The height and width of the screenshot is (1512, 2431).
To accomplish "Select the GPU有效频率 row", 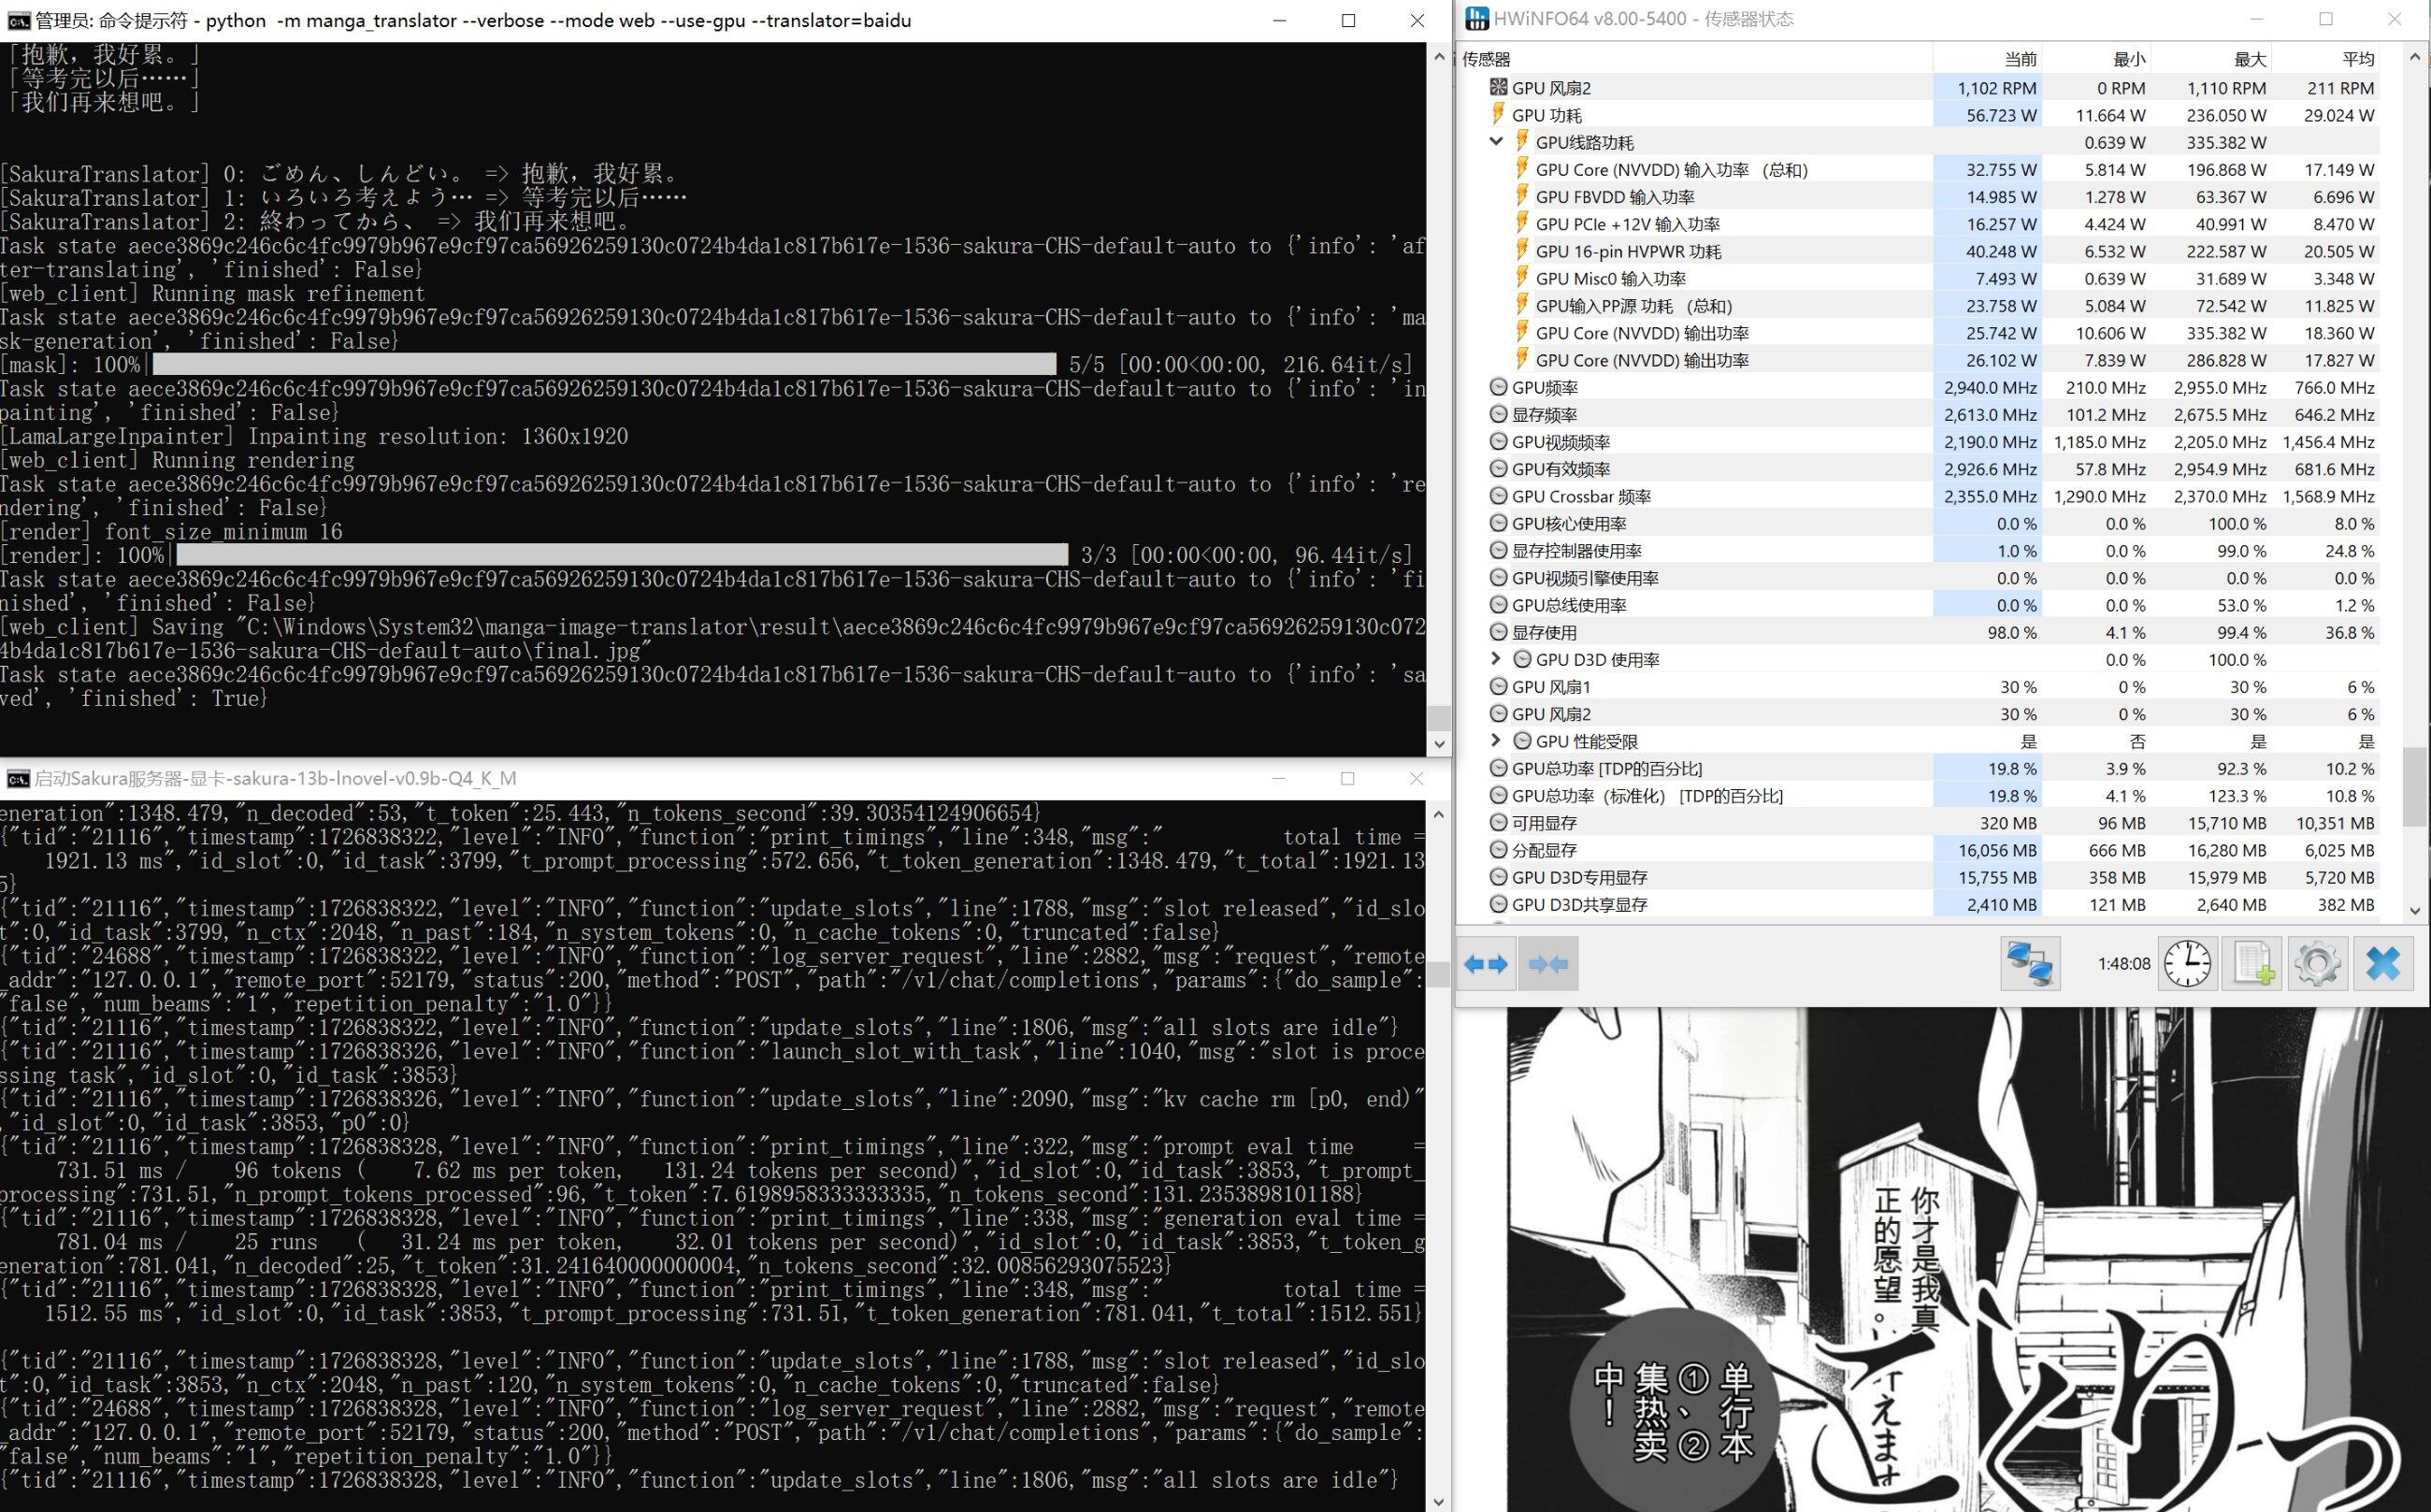I will (x=1917, y=469).
